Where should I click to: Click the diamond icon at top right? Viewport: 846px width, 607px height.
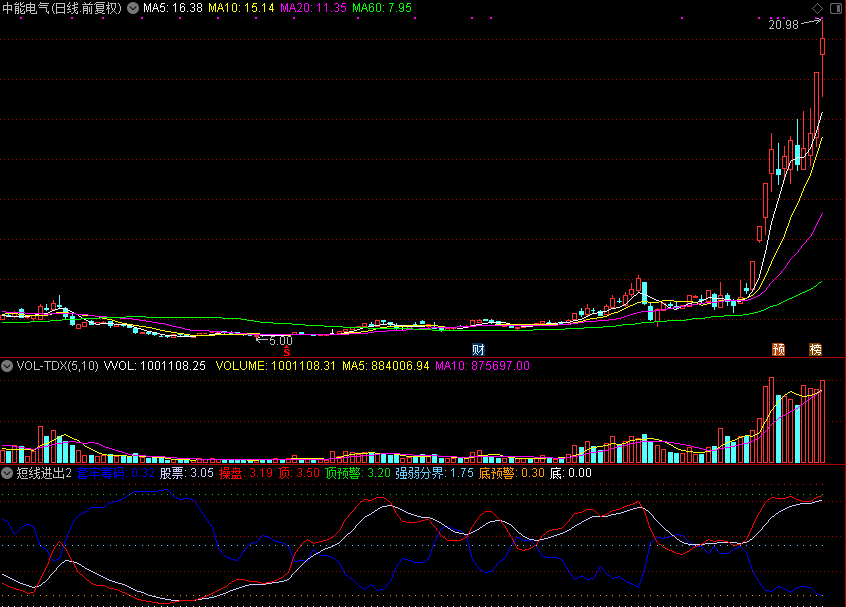click(817, 8)
